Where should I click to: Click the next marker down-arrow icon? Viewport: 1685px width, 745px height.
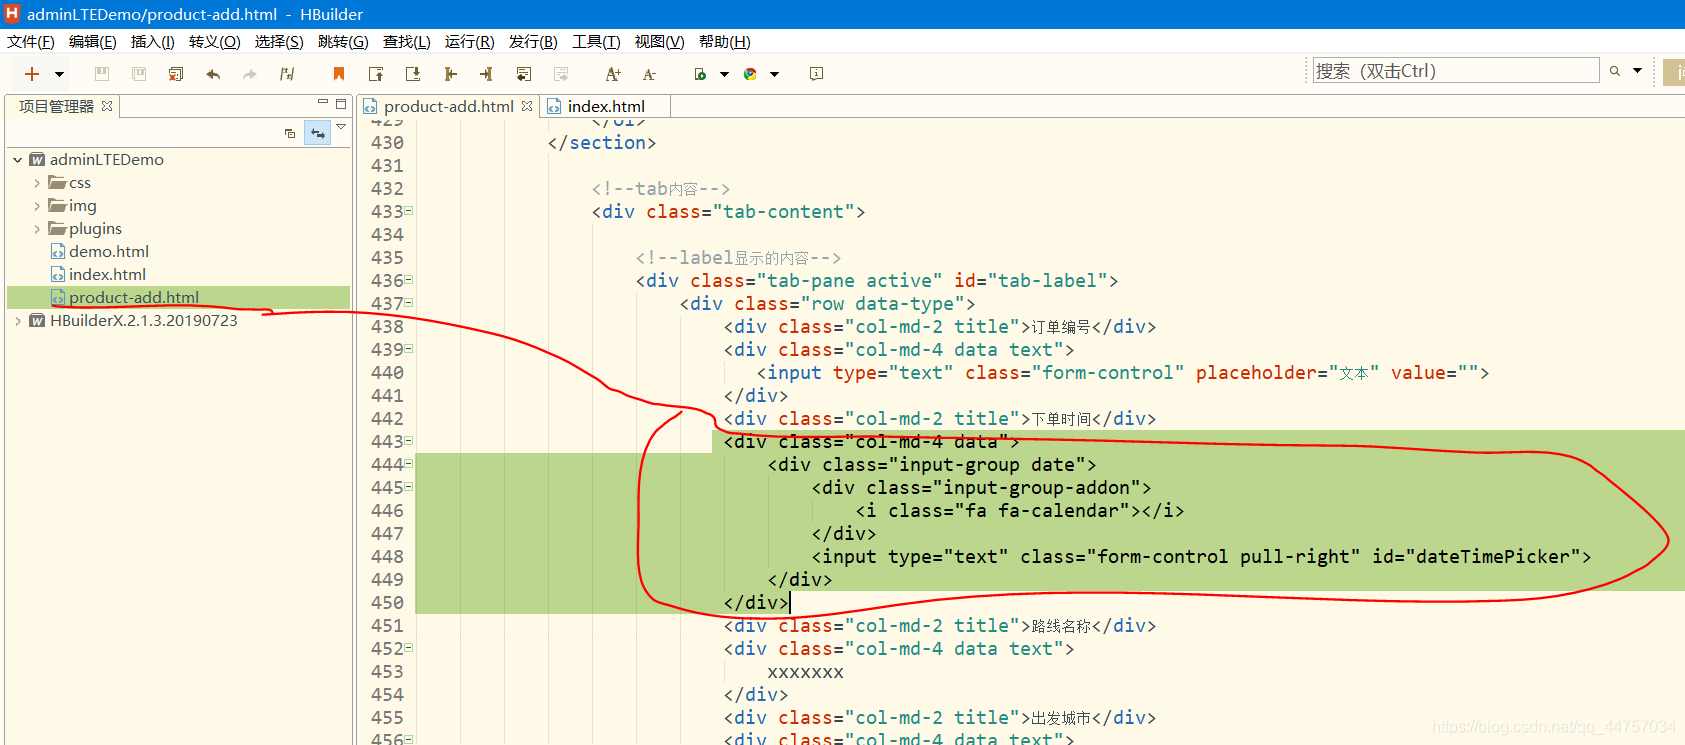(413, 74)
